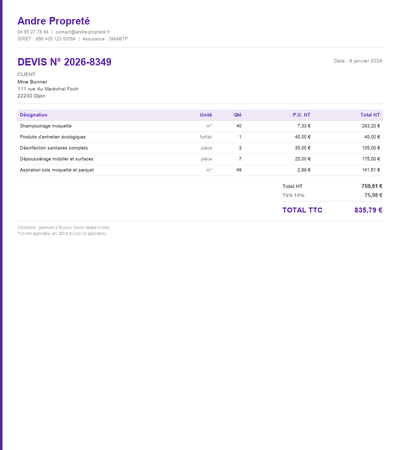Click the m² unit of Aspiration sols
This screenshot has height=450, width=400.
pyautogui.click(x=209, y=170)
